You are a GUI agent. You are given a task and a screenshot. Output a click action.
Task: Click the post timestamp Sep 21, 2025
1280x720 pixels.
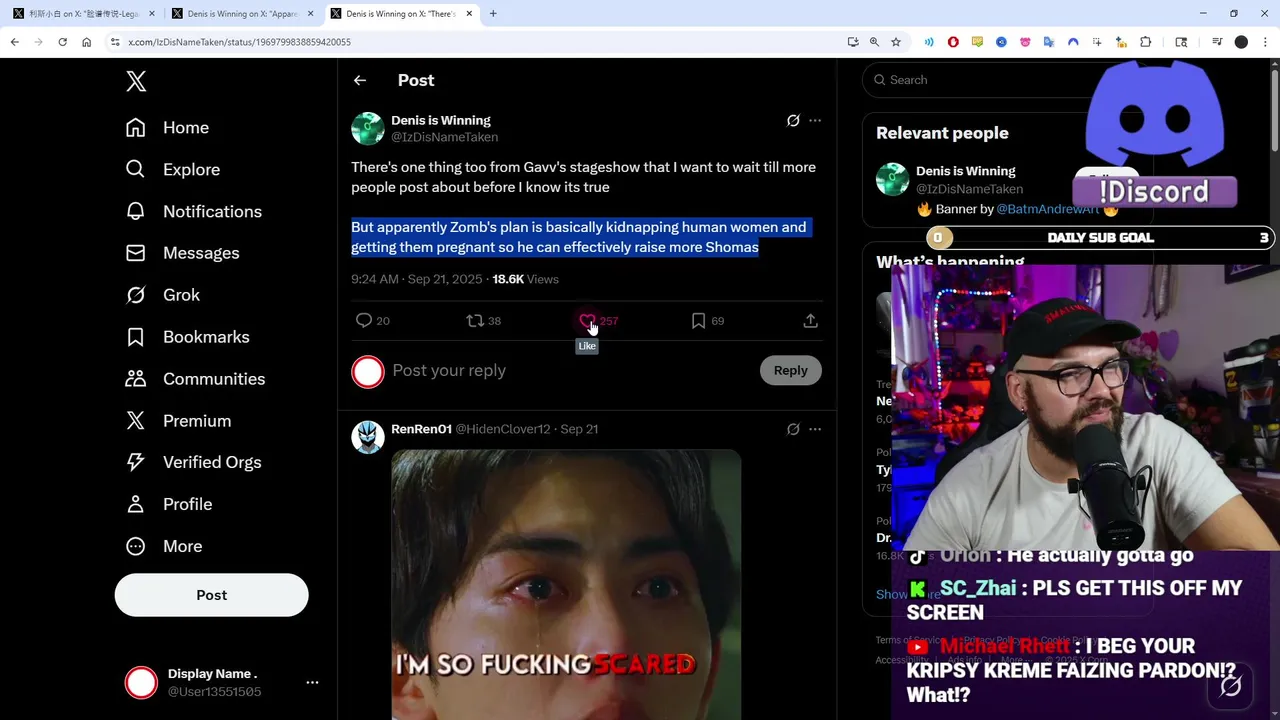point(416,279)
